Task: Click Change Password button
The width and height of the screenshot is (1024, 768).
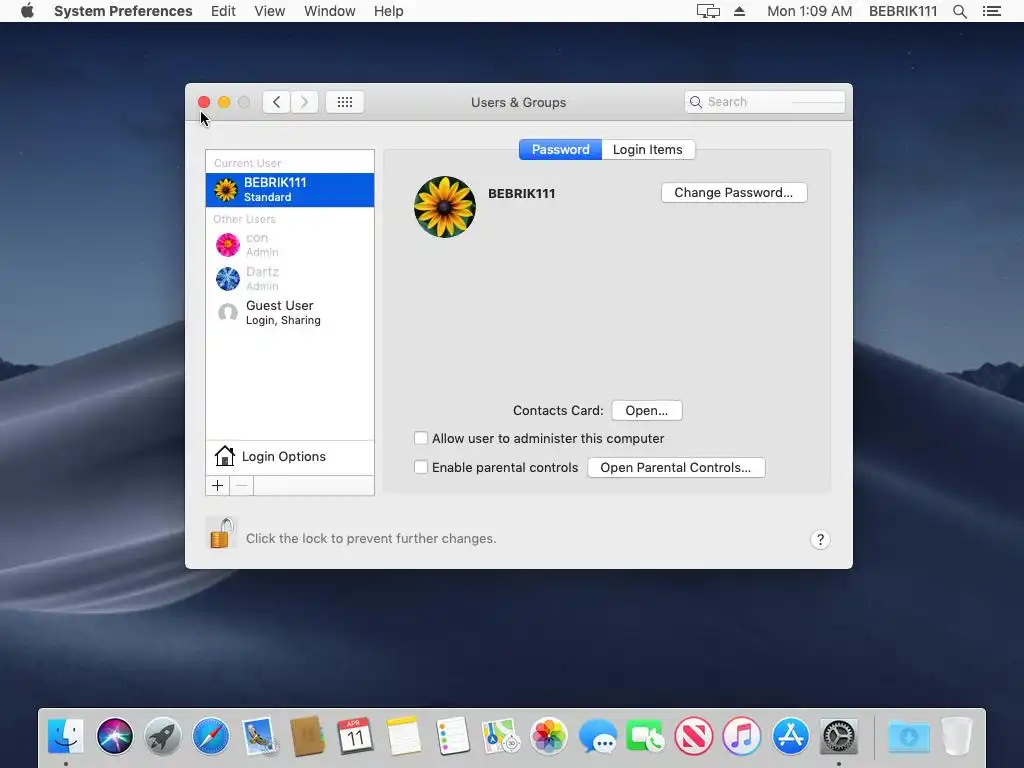Action: coord(734,193)
